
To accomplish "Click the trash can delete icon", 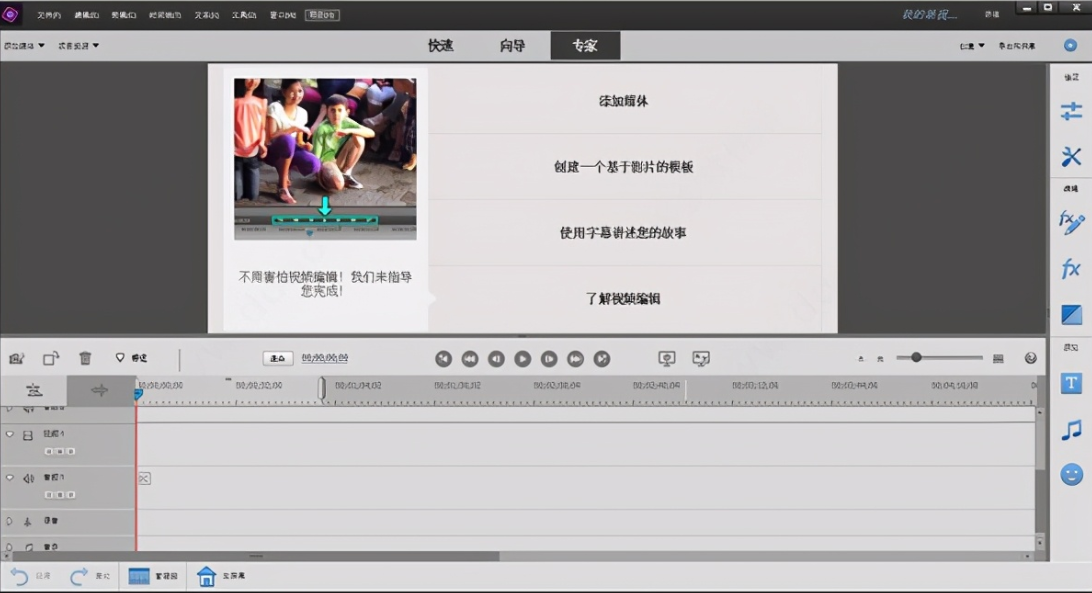I will pyautogui.click(x=85, y=358).
